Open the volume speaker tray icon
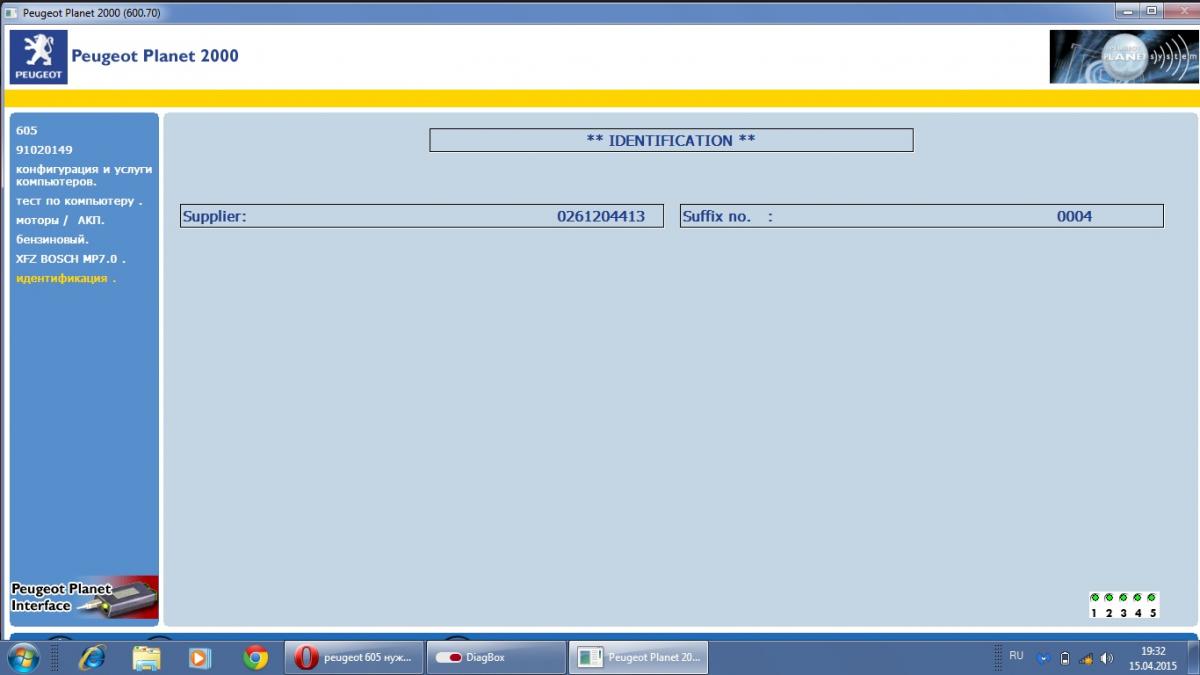 point(1106,658)
